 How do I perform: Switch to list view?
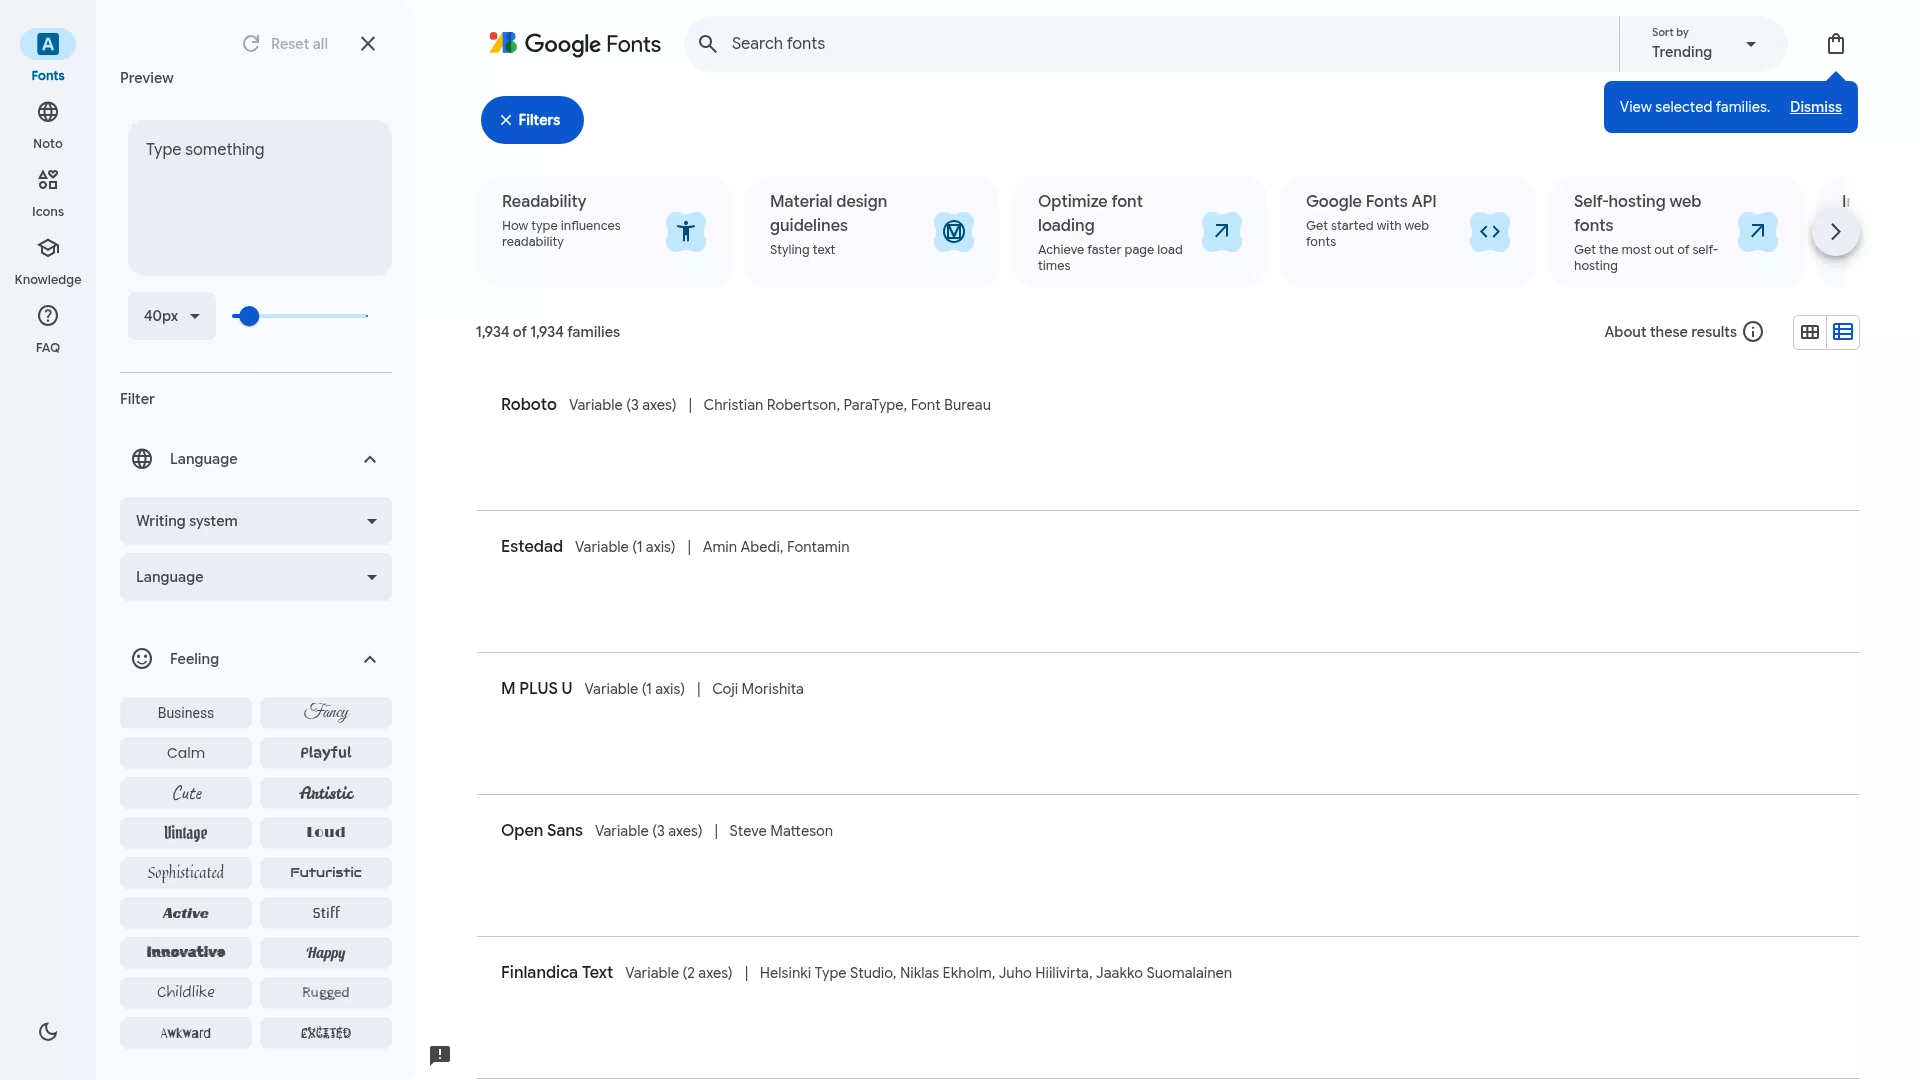(x=1843, y=332)
